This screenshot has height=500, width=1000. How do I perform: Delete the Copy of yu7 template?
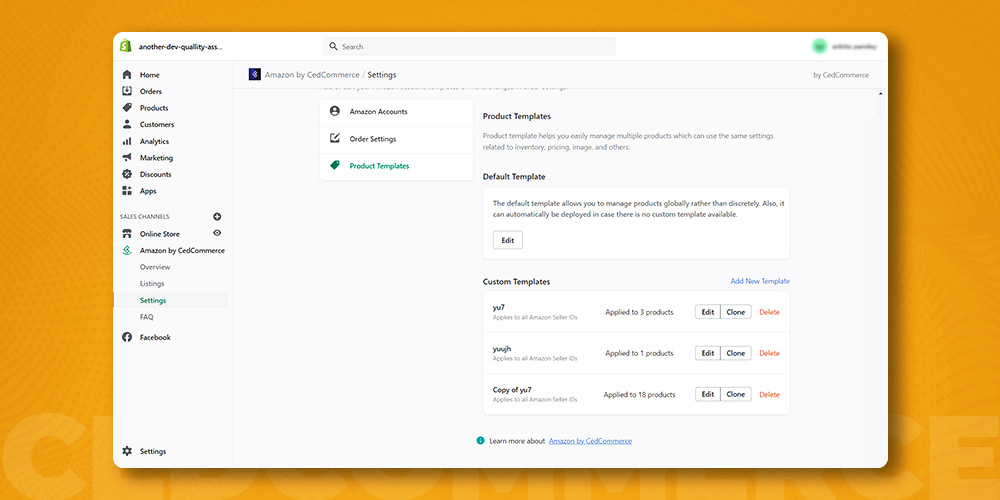pos(769,395)
